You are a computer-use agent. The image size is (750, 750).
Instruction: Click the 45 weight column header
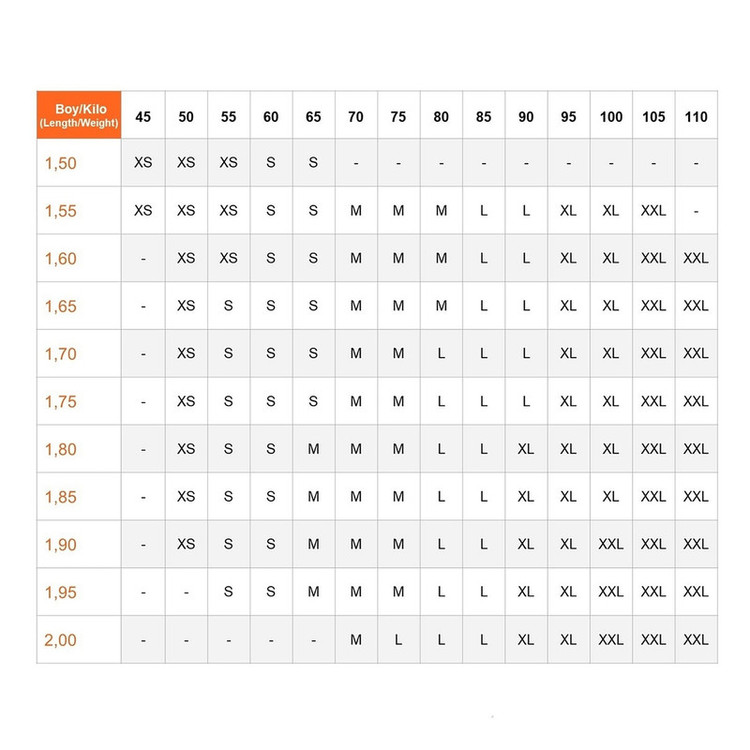(143, 116)
